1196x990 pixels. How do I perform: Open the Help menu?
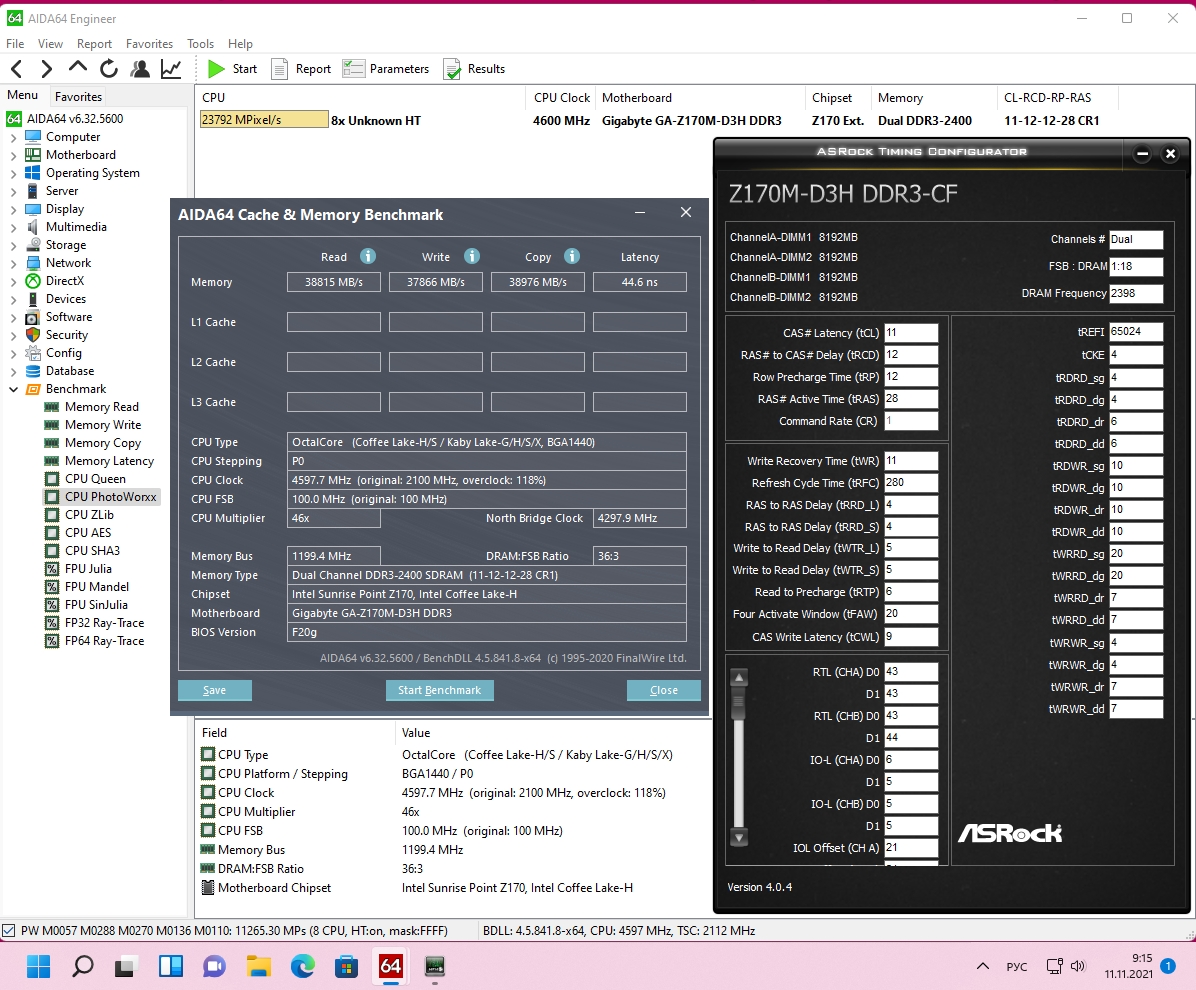(x=240, y=43)
